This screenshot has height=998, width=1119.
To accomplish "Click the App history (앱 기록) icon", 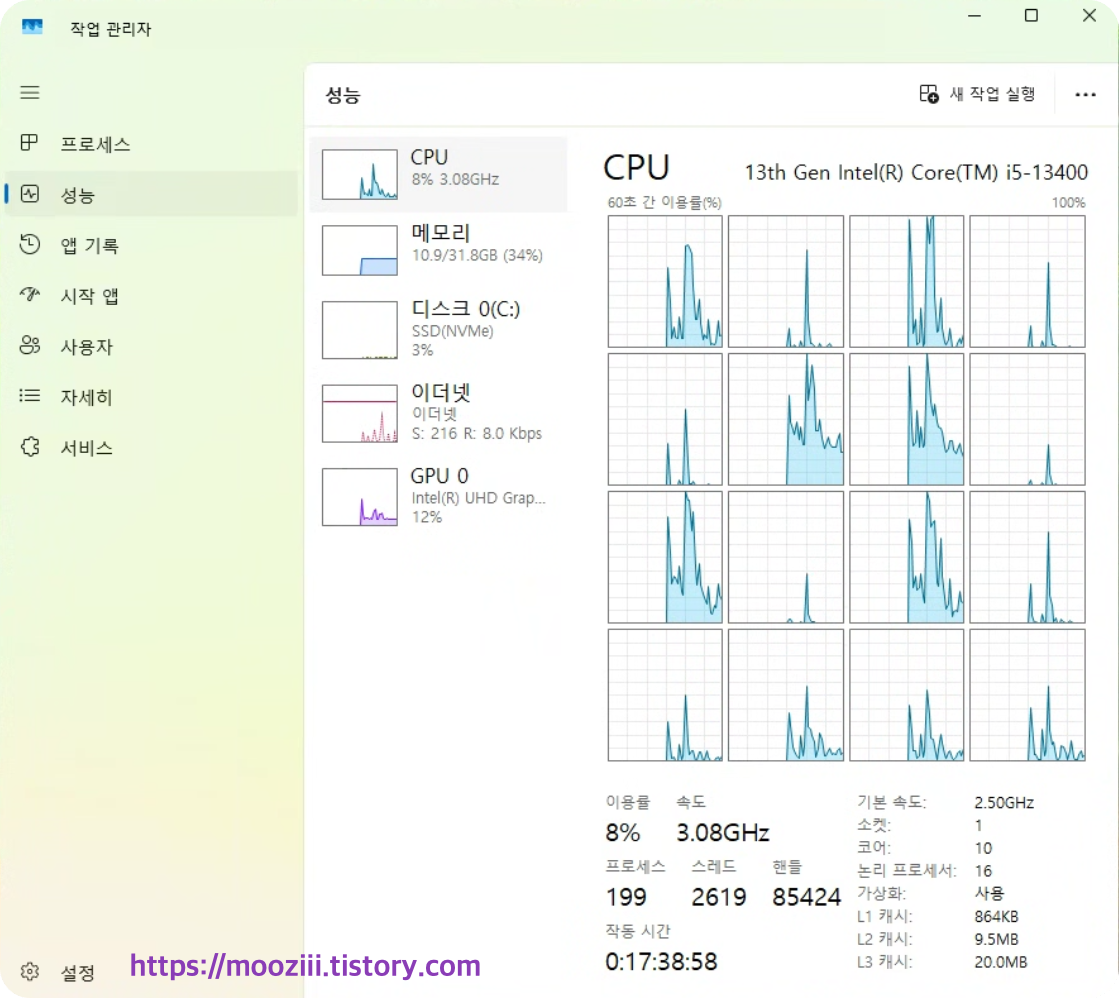I will tap(30, 244).
